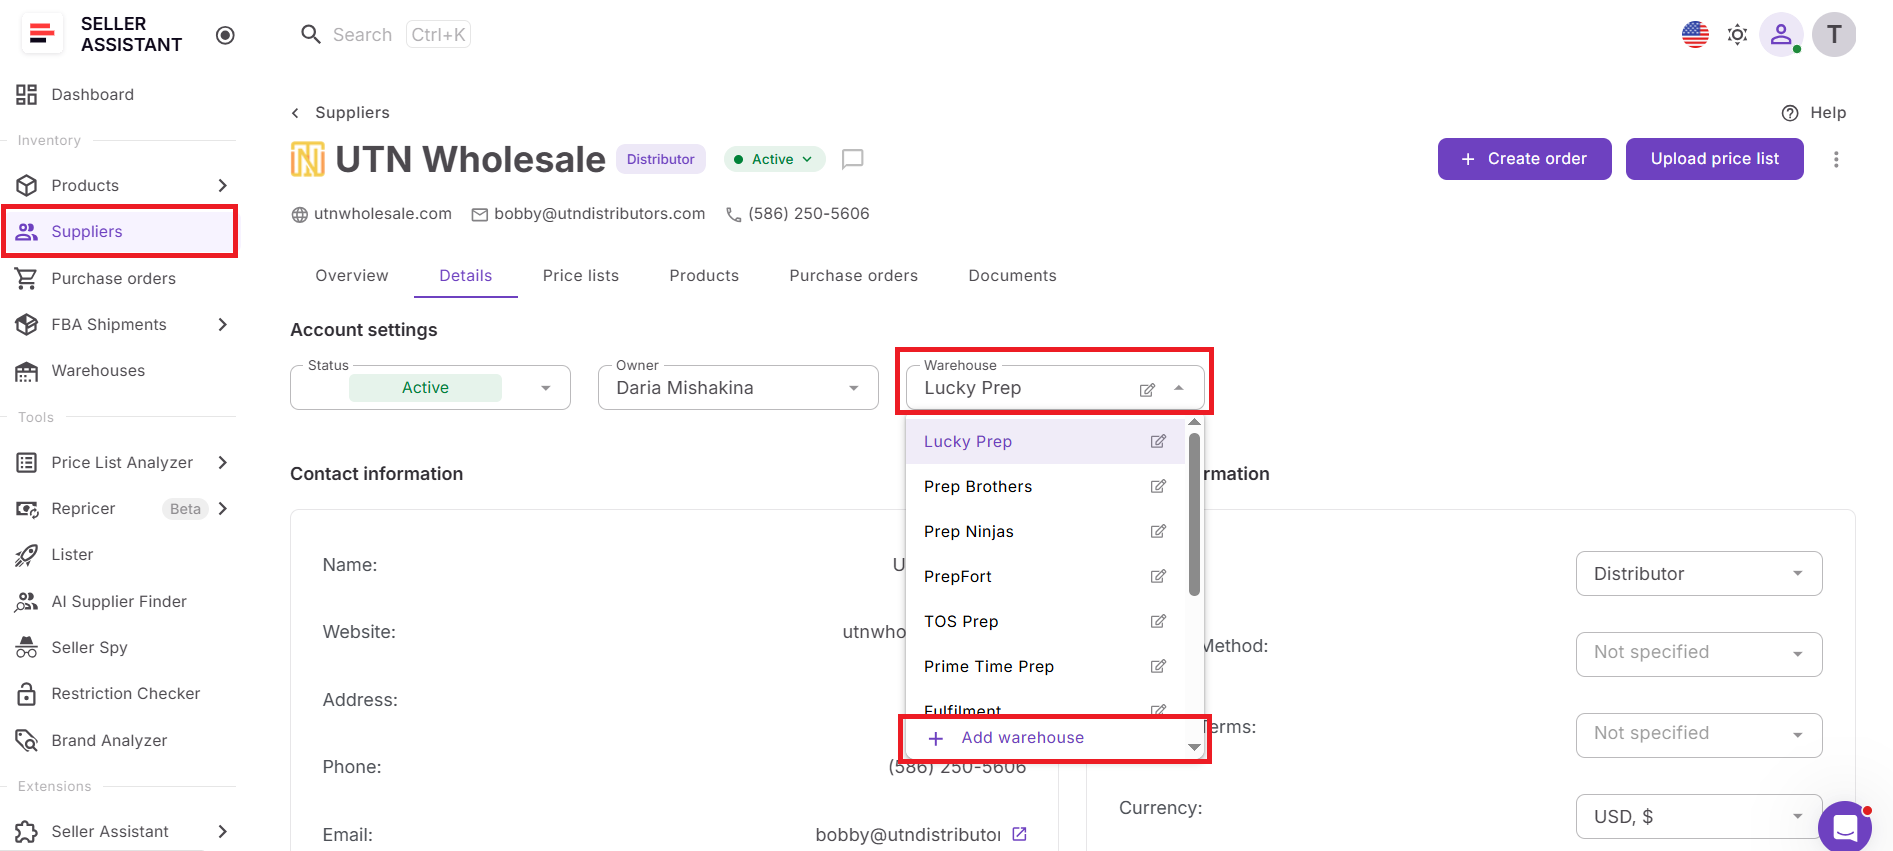Image resolution: width=1893 pixels, height=851 pixels.
Task: Select Lucky Prep in warehouse list
Action: point(1045,441)
